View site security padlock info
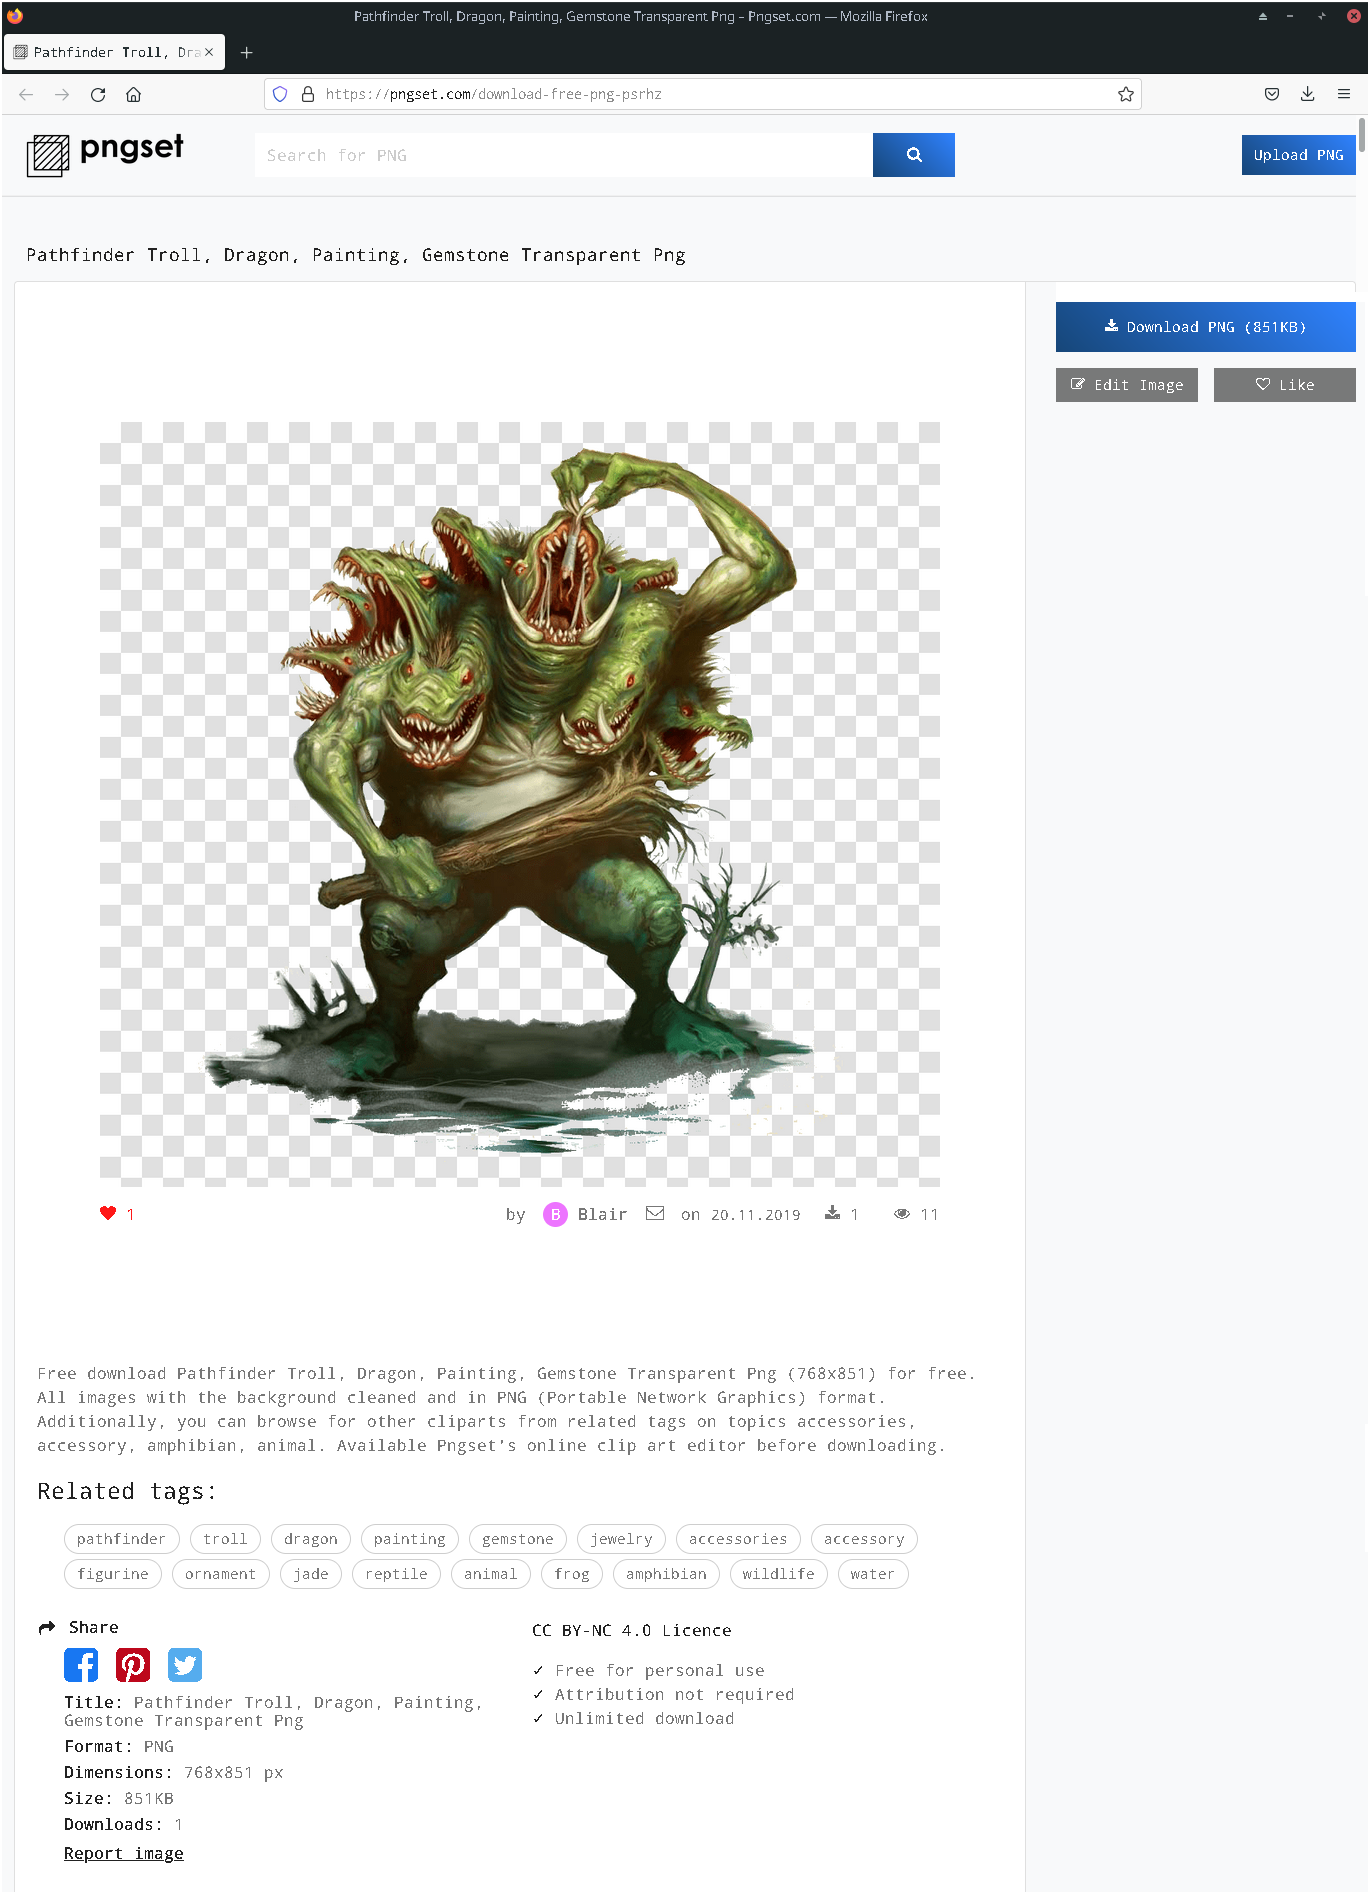This screenshot has height=1892, width=1368. pyautogui.click(x=308, y=94)
